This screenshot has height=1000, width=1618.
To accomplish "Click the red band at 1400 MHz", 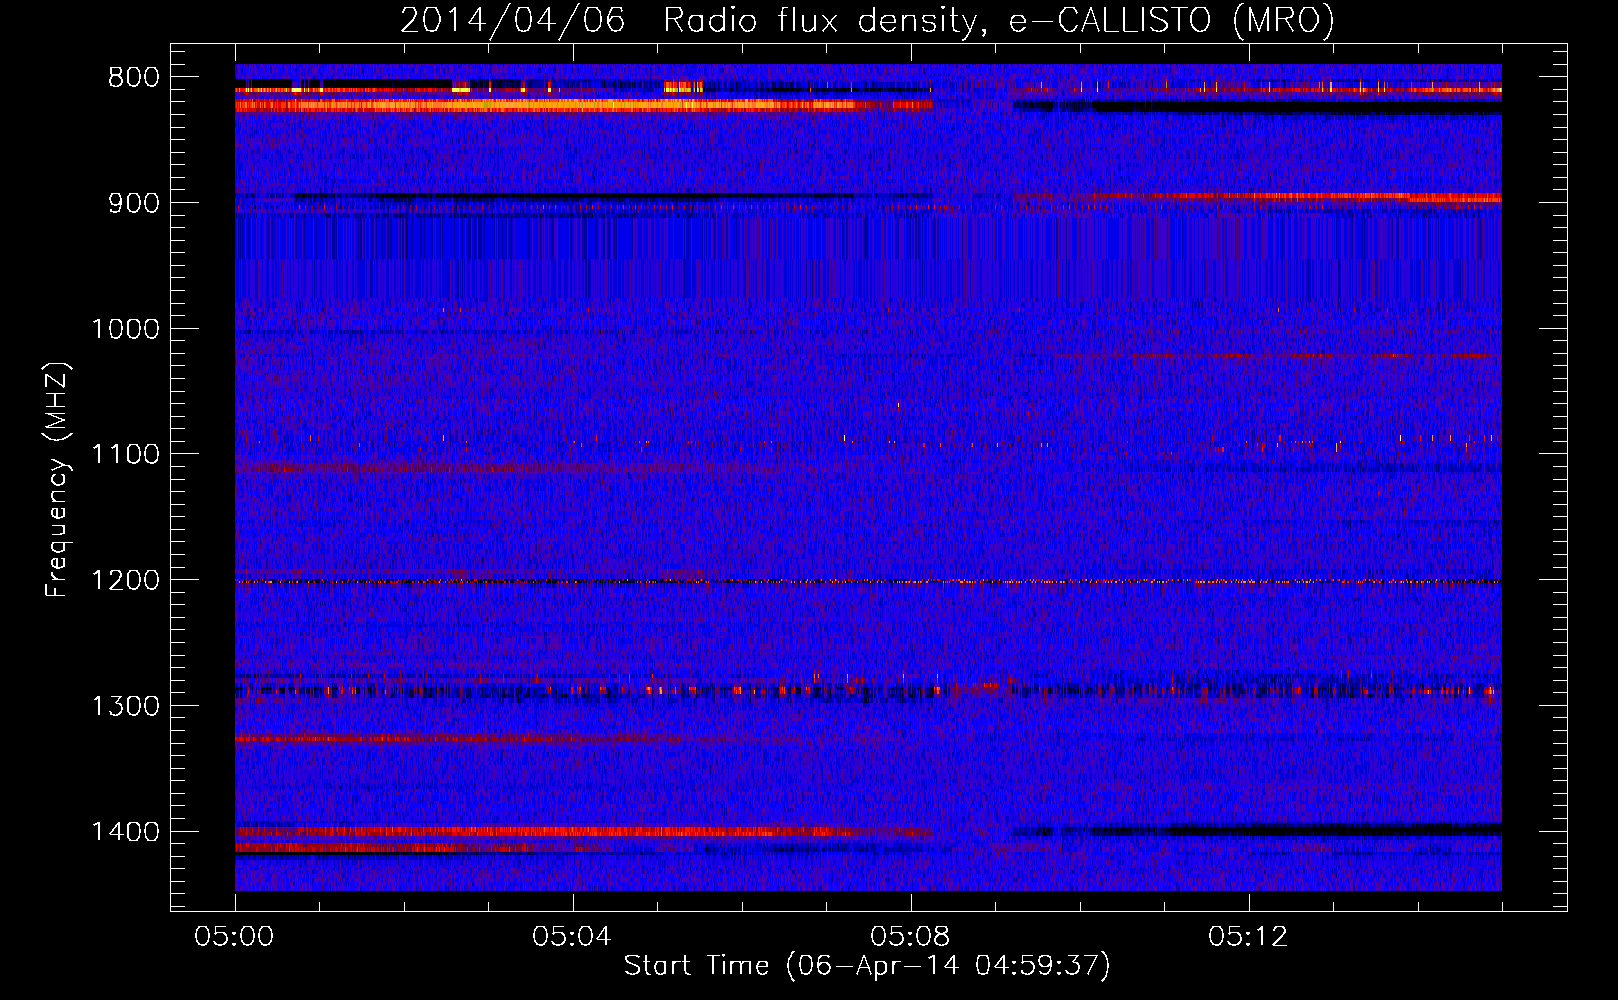I will click(x=584, y=831).
